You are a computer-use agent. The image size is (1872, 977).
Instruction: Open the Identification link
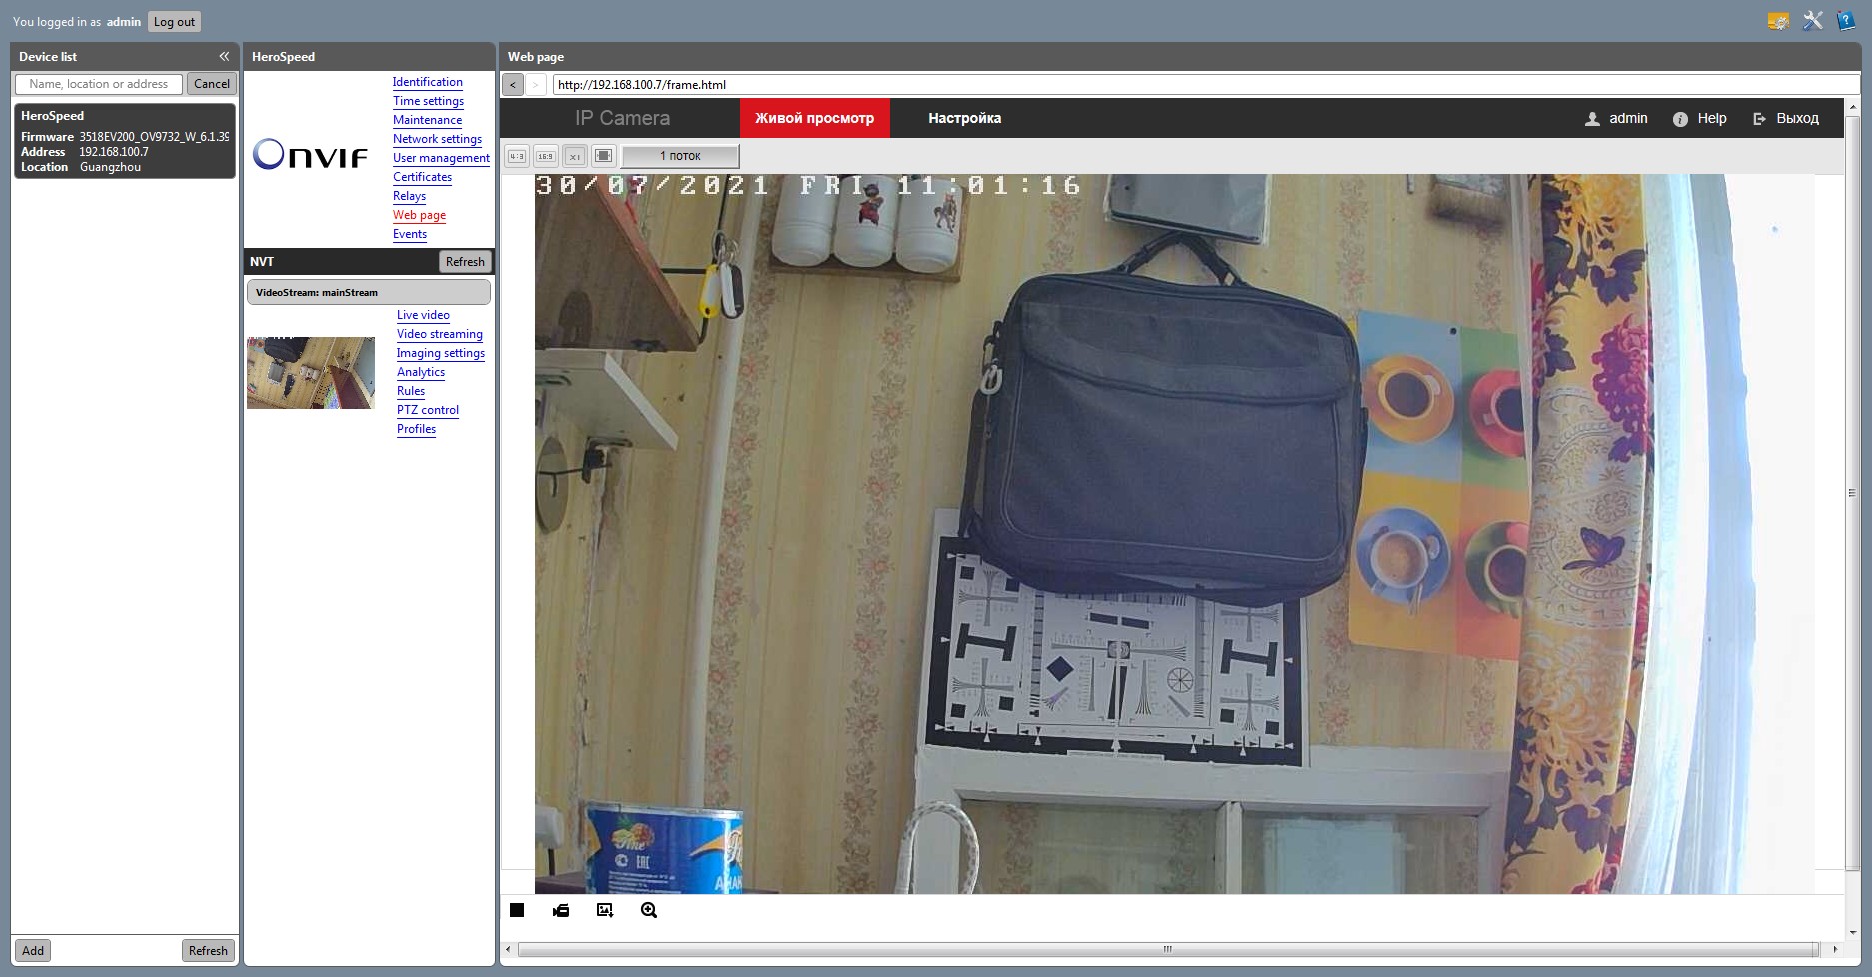click(428, 82)
